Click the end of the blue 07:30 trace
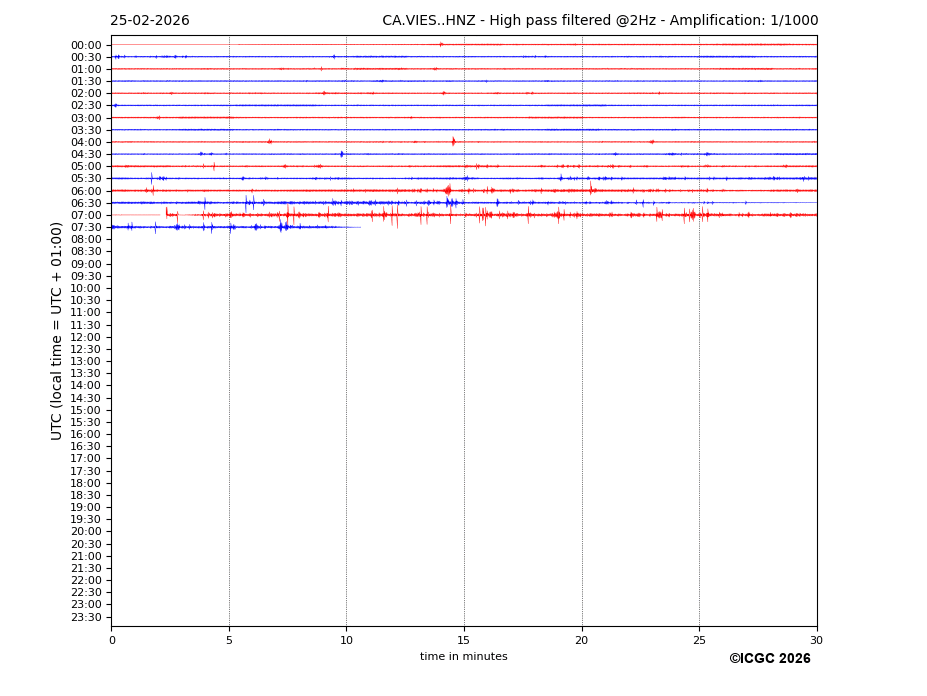Screen dimensions: 927x696 360,227
